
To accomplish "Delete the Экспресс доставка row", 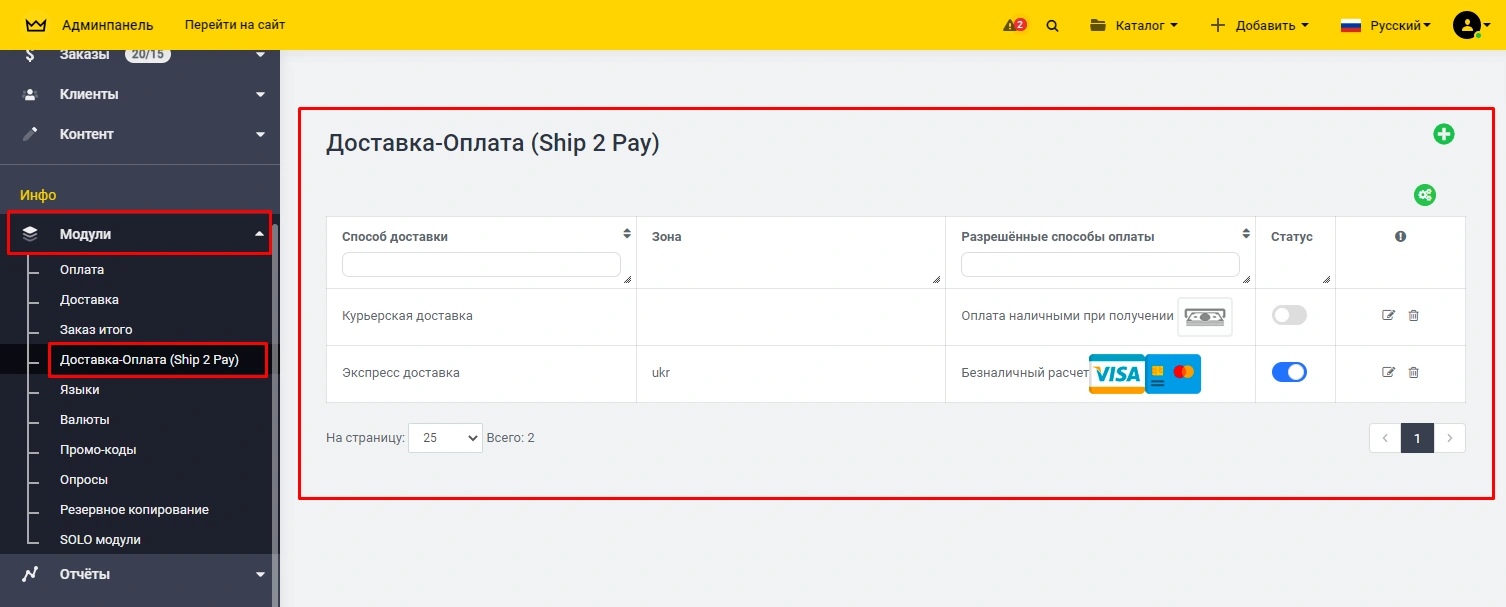I will click(x=1413, y=373).
